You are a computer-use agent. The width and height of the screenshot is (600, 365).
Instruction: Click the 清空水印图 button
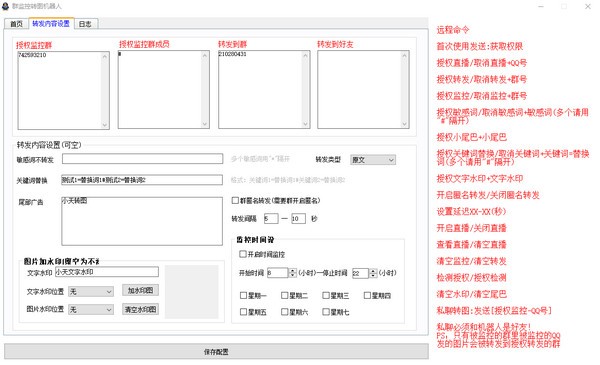coord(140,309)
